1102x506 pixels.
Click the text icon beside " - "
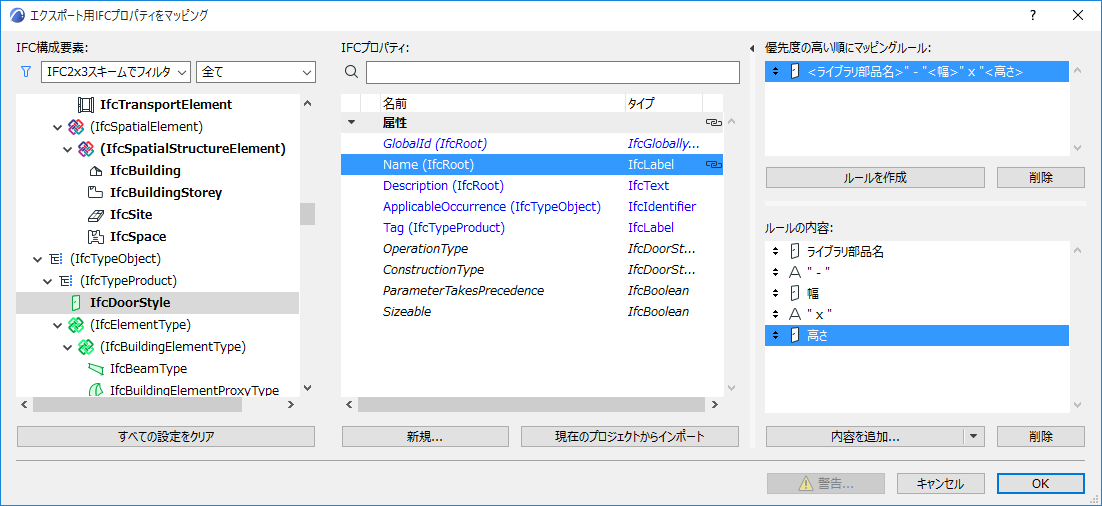(795, 273)
